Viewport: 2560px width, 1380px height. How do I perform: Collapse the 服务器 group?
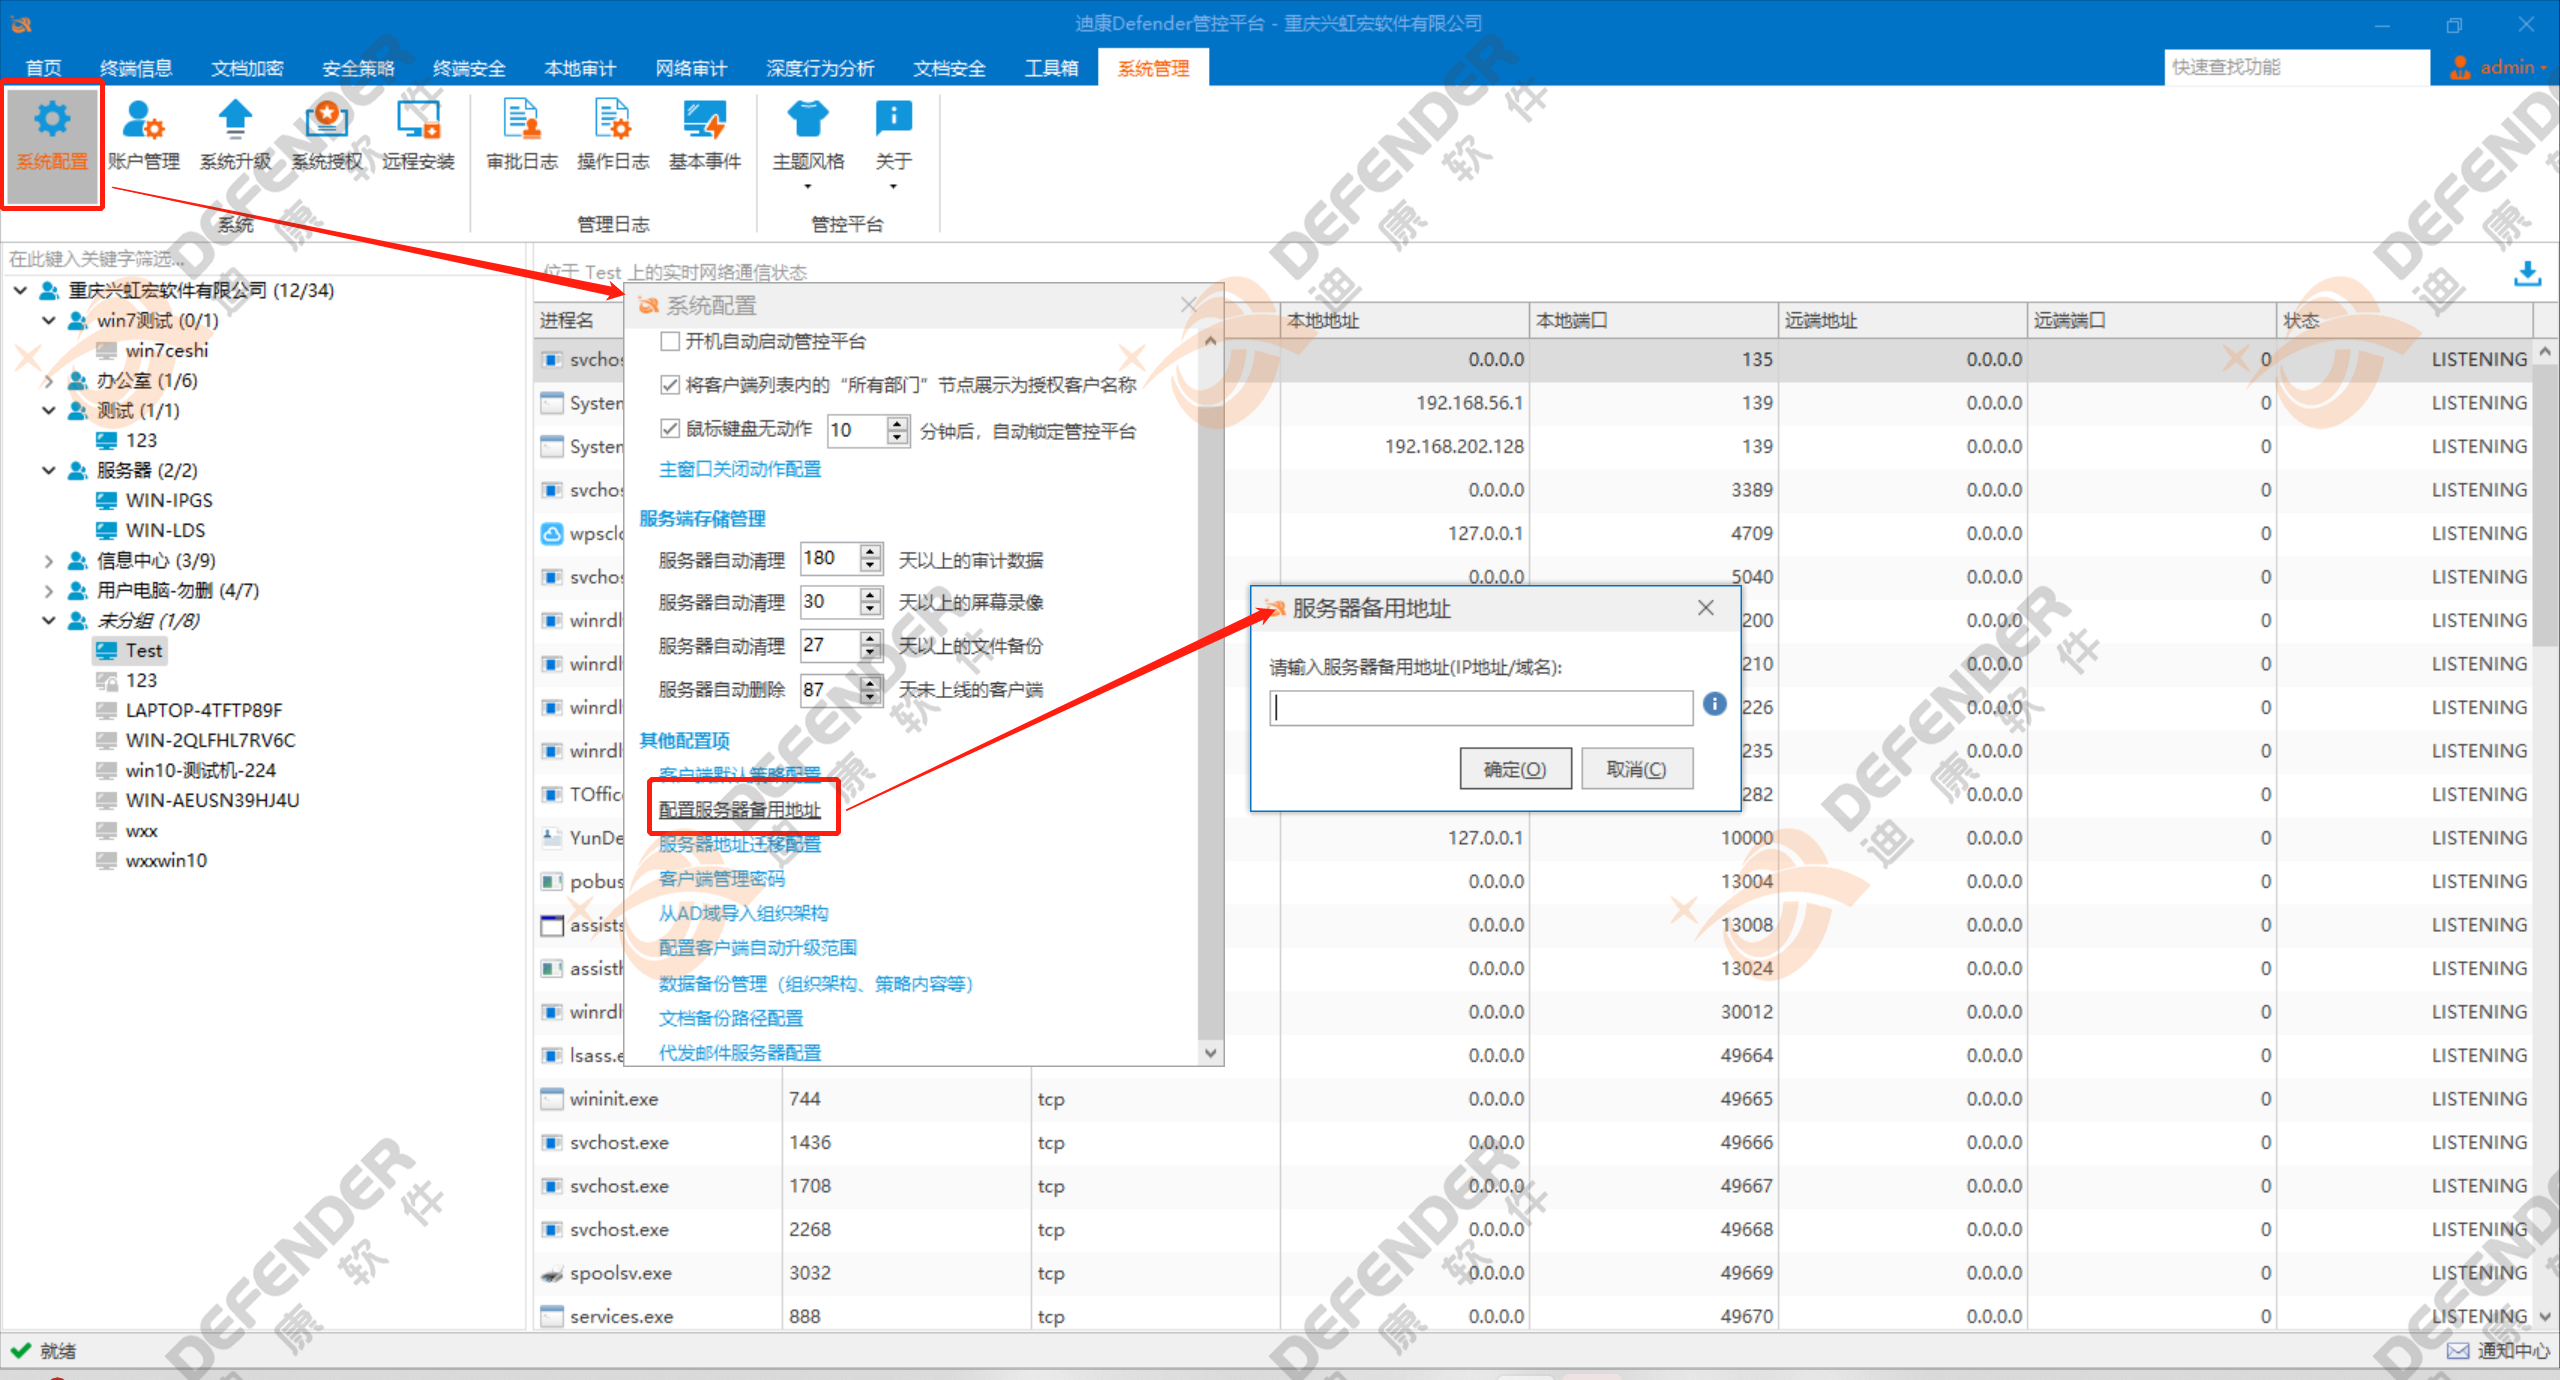(48, 470)
